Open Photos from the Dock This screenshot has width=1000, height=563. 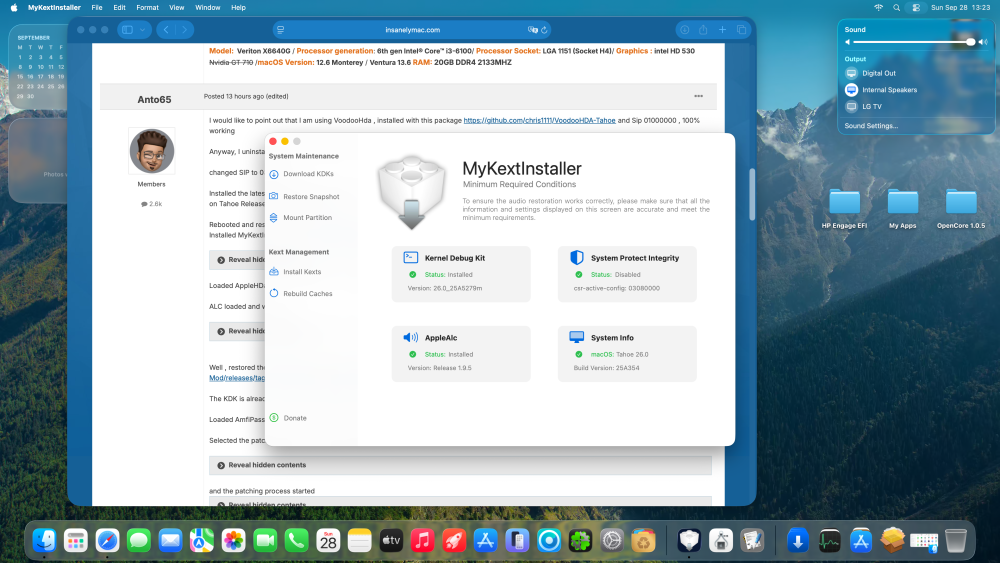click(x=233, y=541)
